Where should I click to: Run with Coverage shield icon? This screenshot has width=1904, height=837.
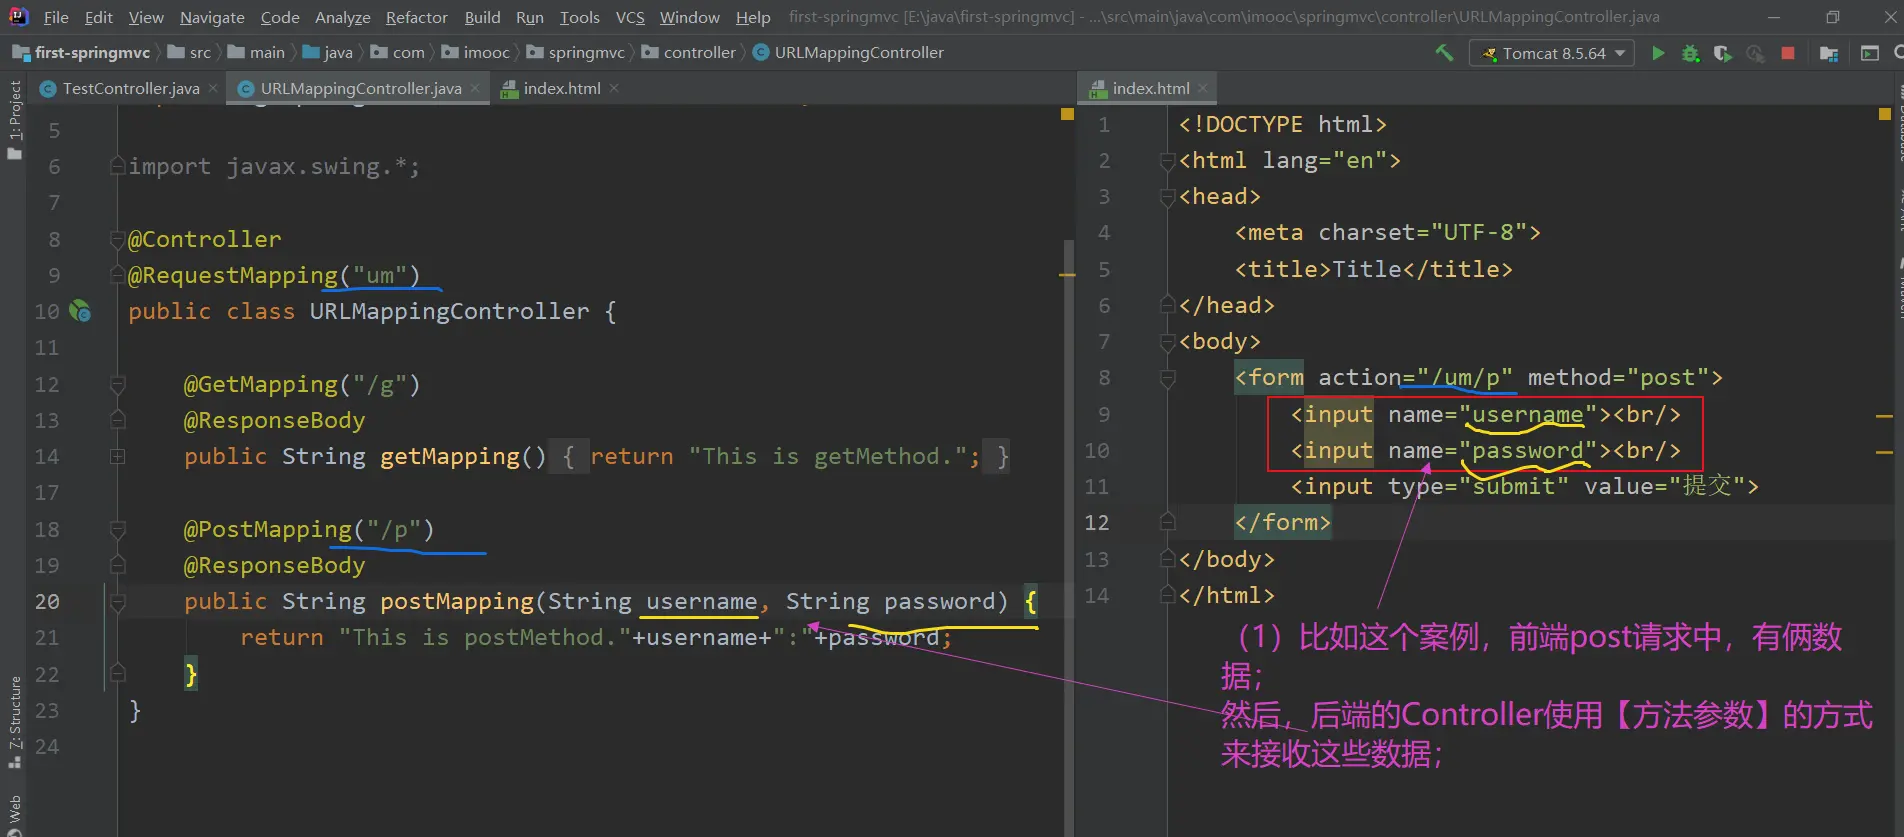(1722, 53)
